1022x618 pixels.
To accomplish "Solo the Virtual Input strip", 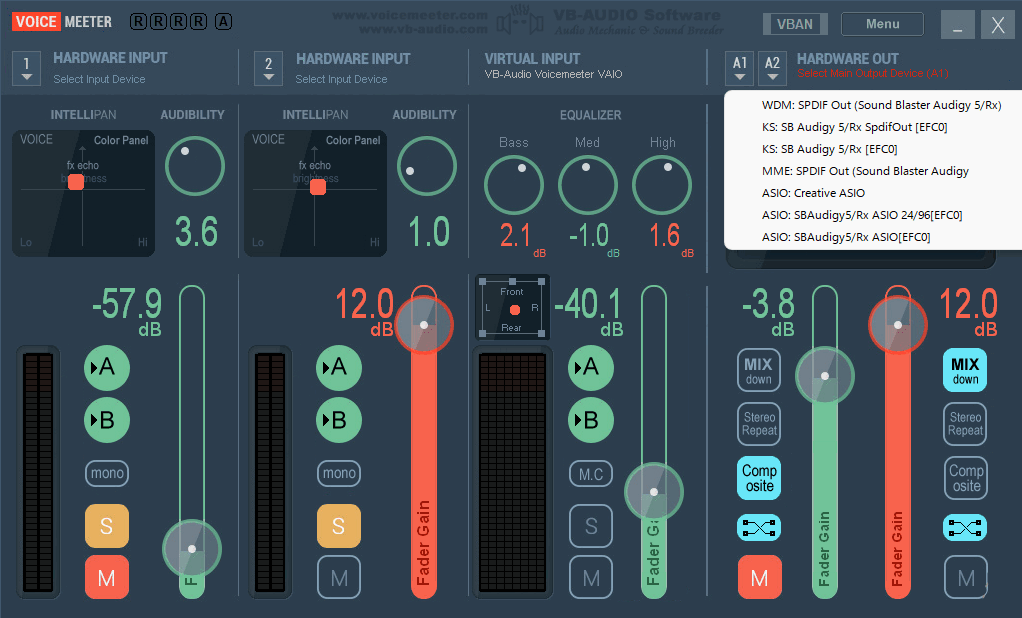I will [x=591, y=525].
